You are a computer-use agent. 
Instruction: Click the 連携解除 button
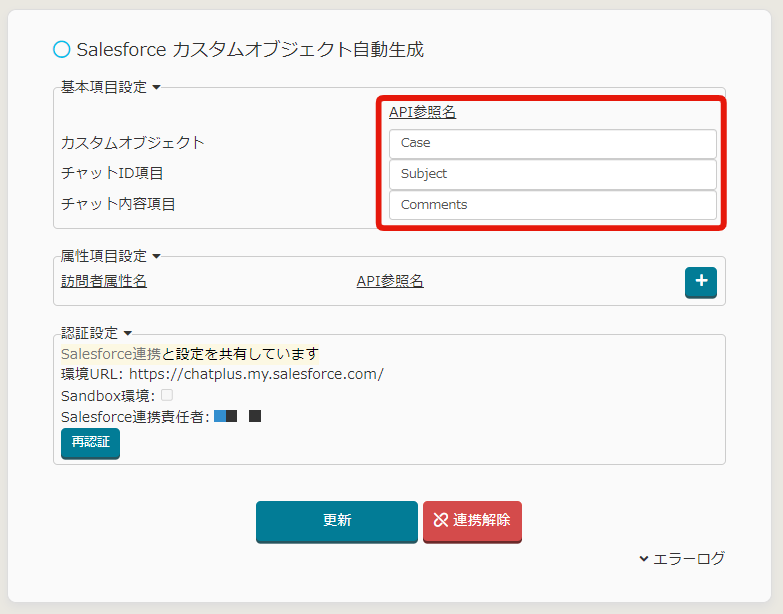click(472, 521)
